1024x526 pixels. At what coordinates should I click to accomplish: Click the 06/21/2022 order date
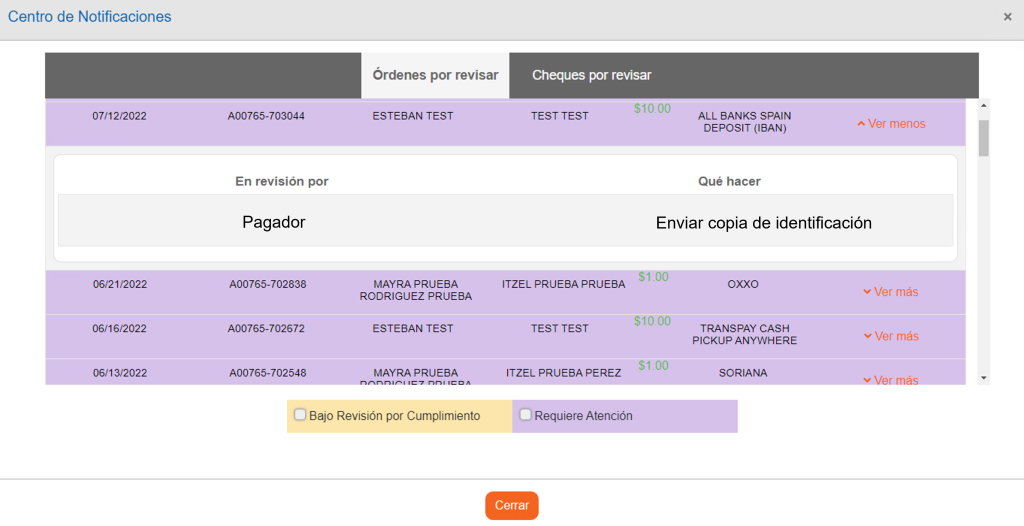[119, 284]
